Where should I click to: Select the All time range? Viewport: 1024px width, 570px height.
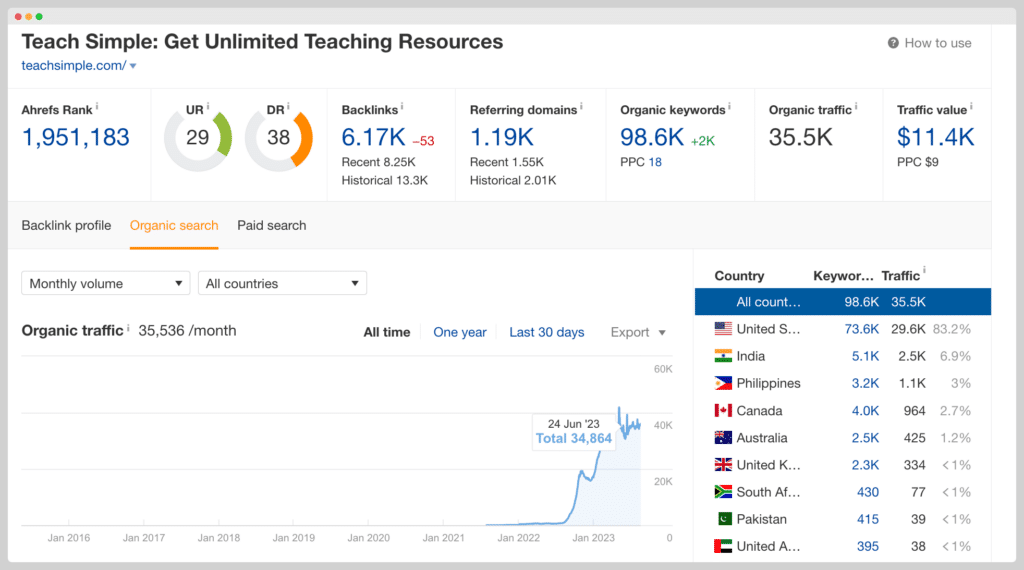point(387,332)
